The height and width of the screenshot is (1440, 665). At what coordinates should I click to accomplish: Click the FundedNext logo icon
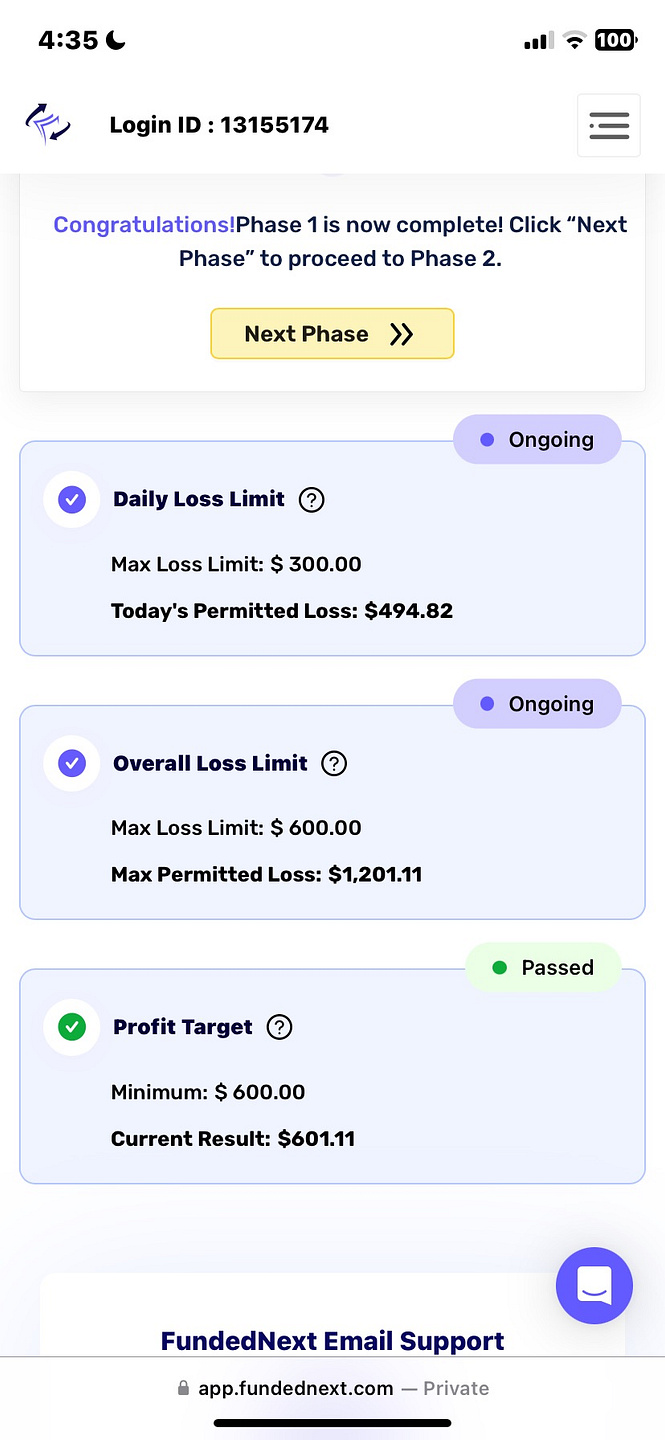coord(48,125)
